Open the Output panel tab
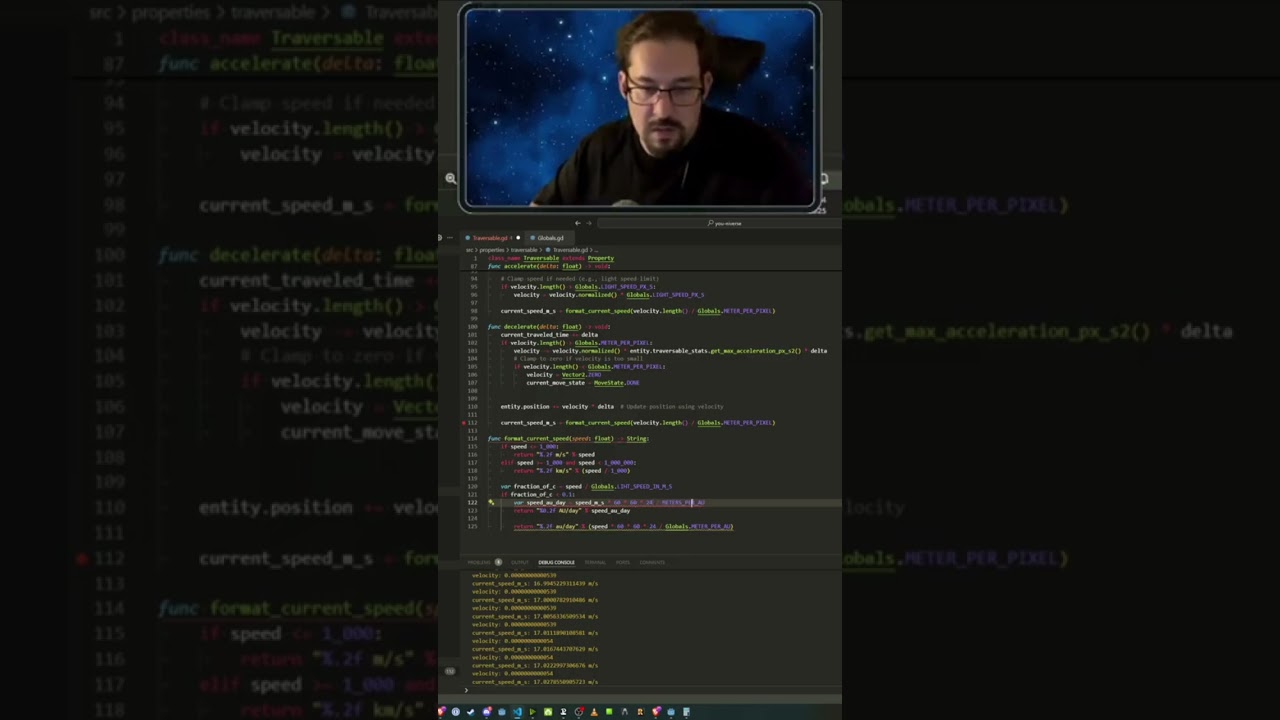The width and height of the screenshot is (1280, 720). click(x=520, y=562)
